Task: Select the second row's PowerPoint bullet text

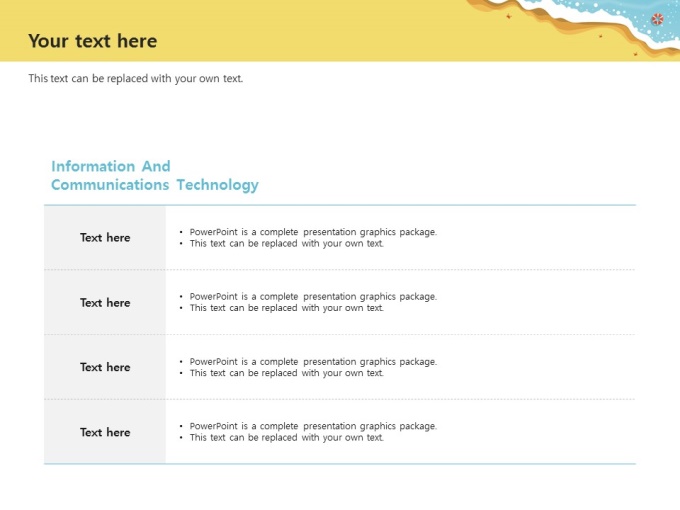Action: pyautogui.click(x=313, y=297)
